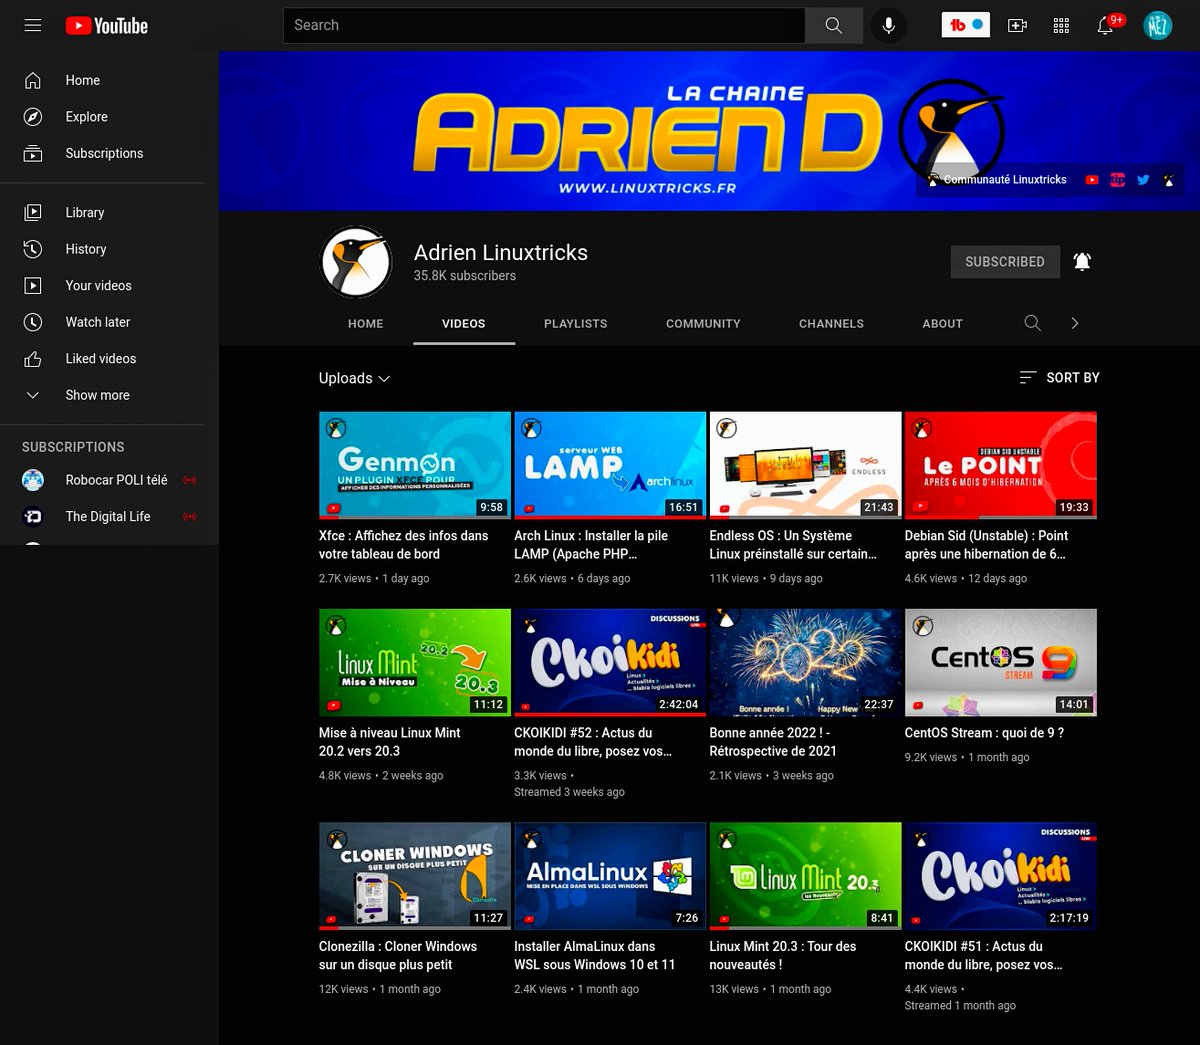Click the Adrien Linuxtricks channel avatar
The width and height of the screenshot is (1200, 1045).
tap(356, 262)
